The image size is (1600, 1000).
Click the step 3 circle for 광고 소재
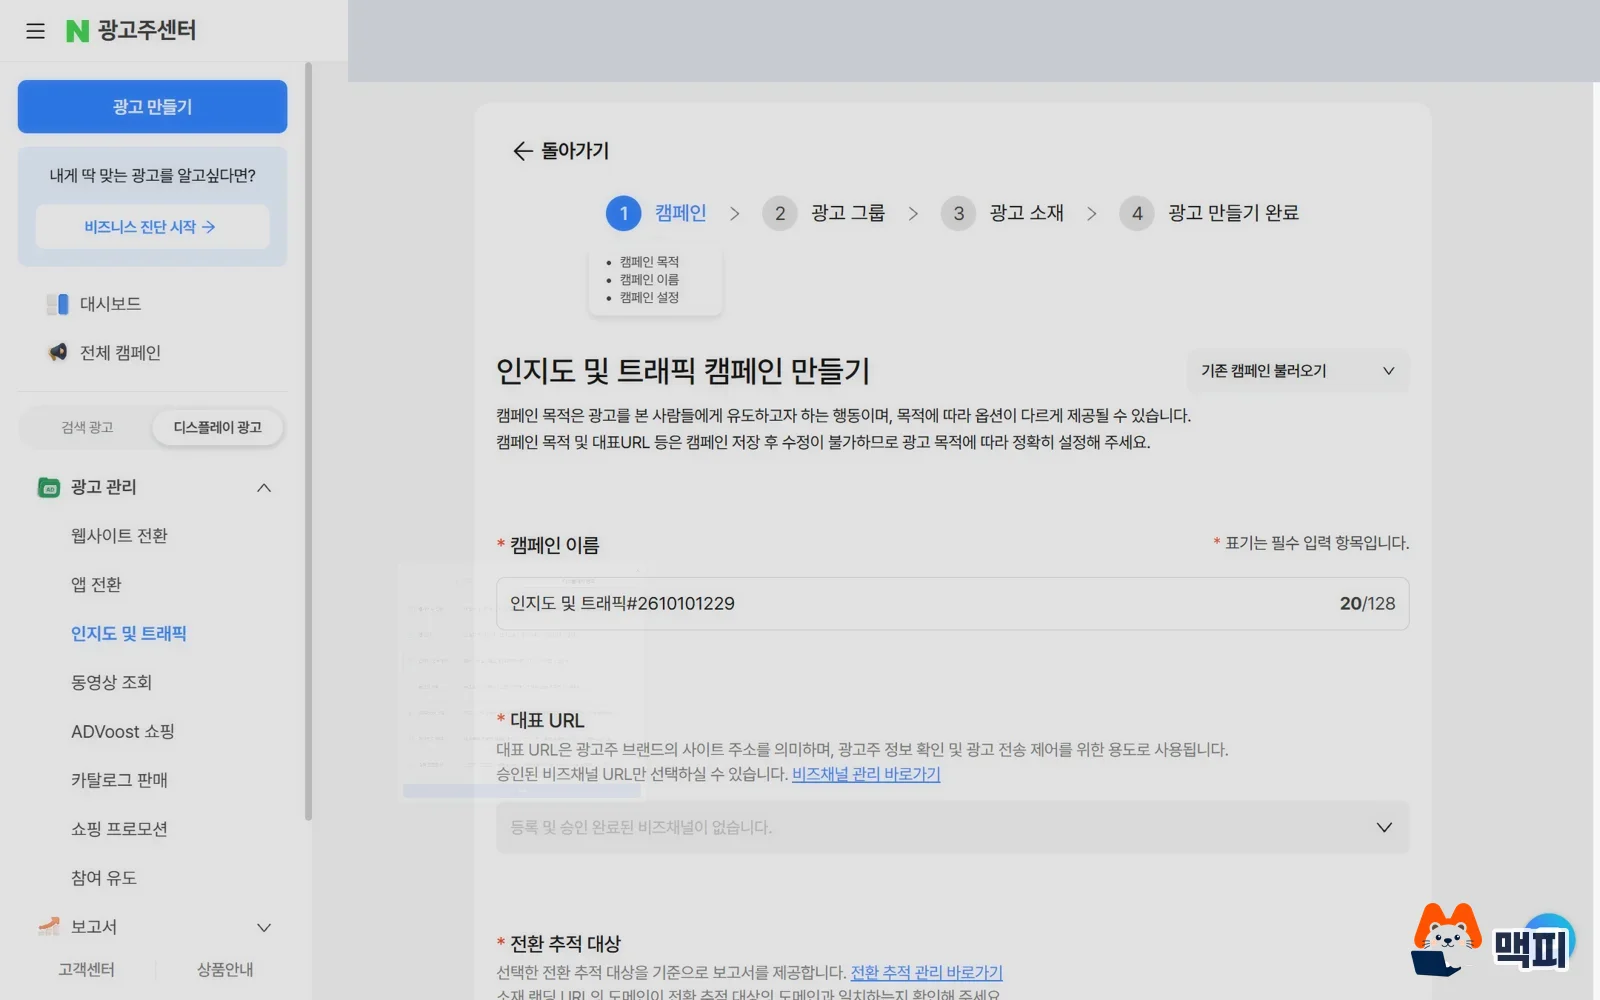click(x=958, y=213)
